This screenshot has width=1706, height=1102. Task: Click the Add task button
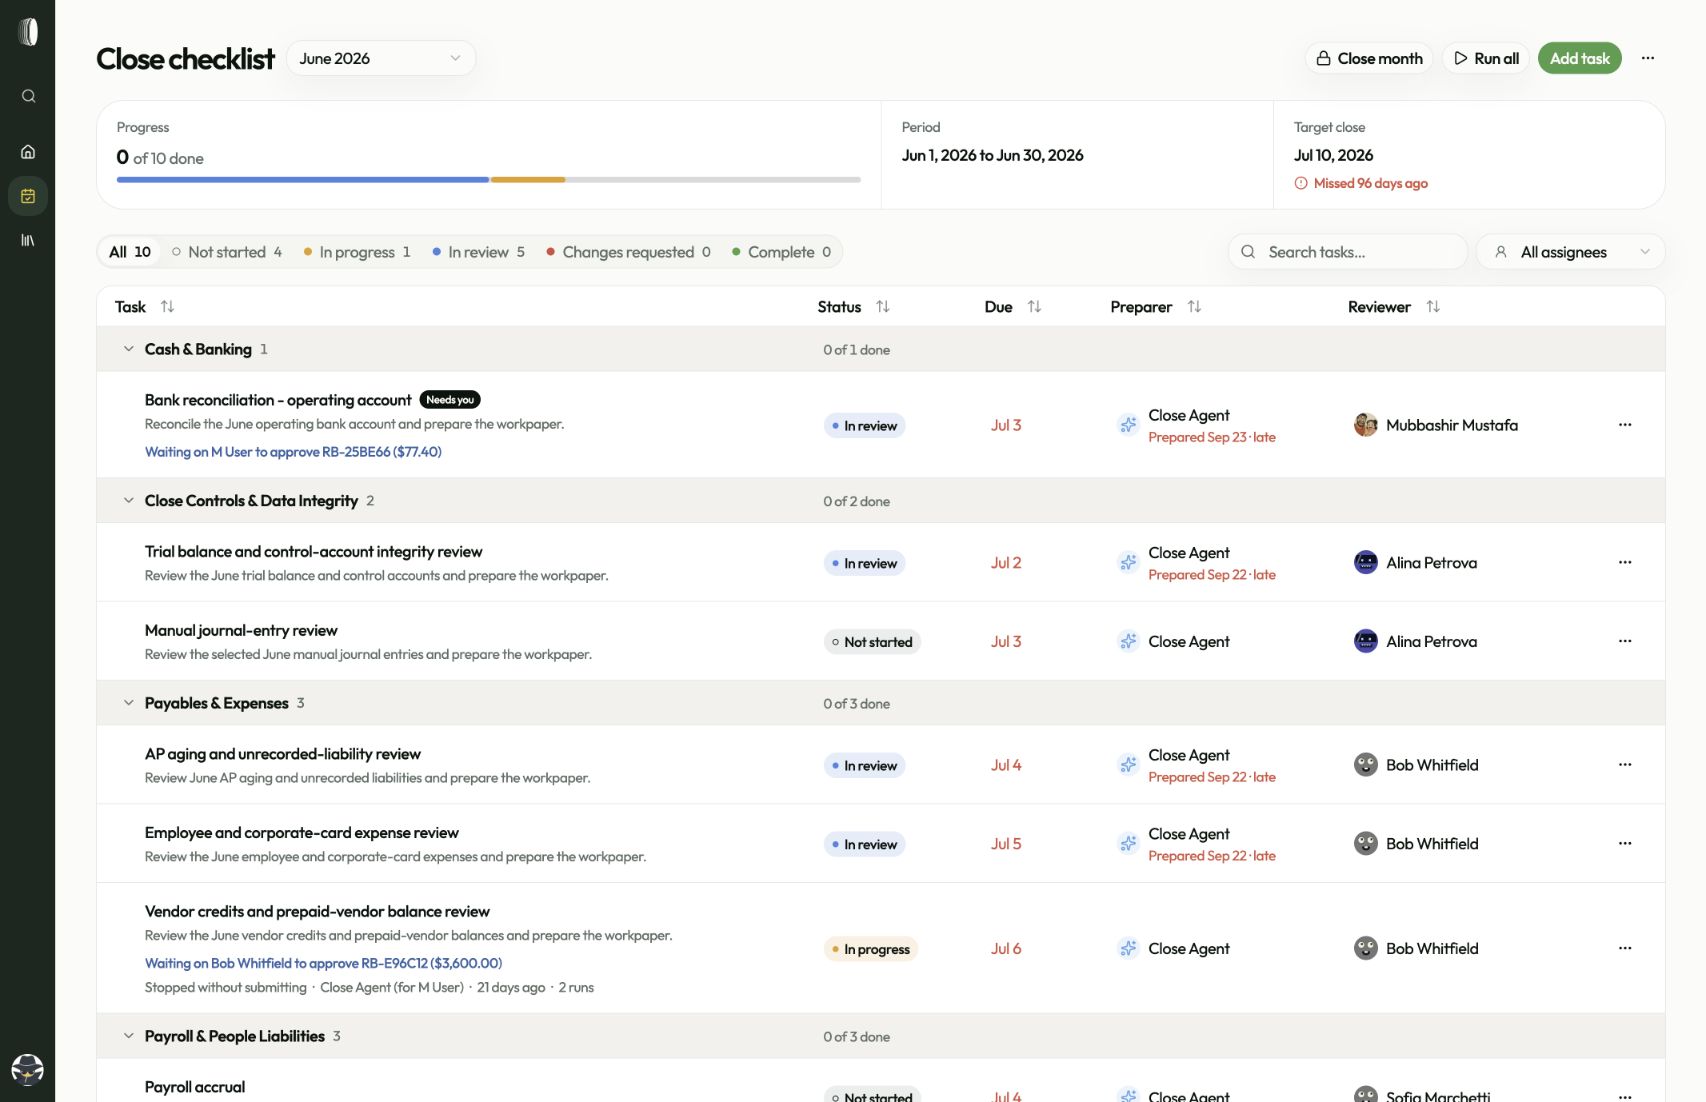pos(1580,58)
